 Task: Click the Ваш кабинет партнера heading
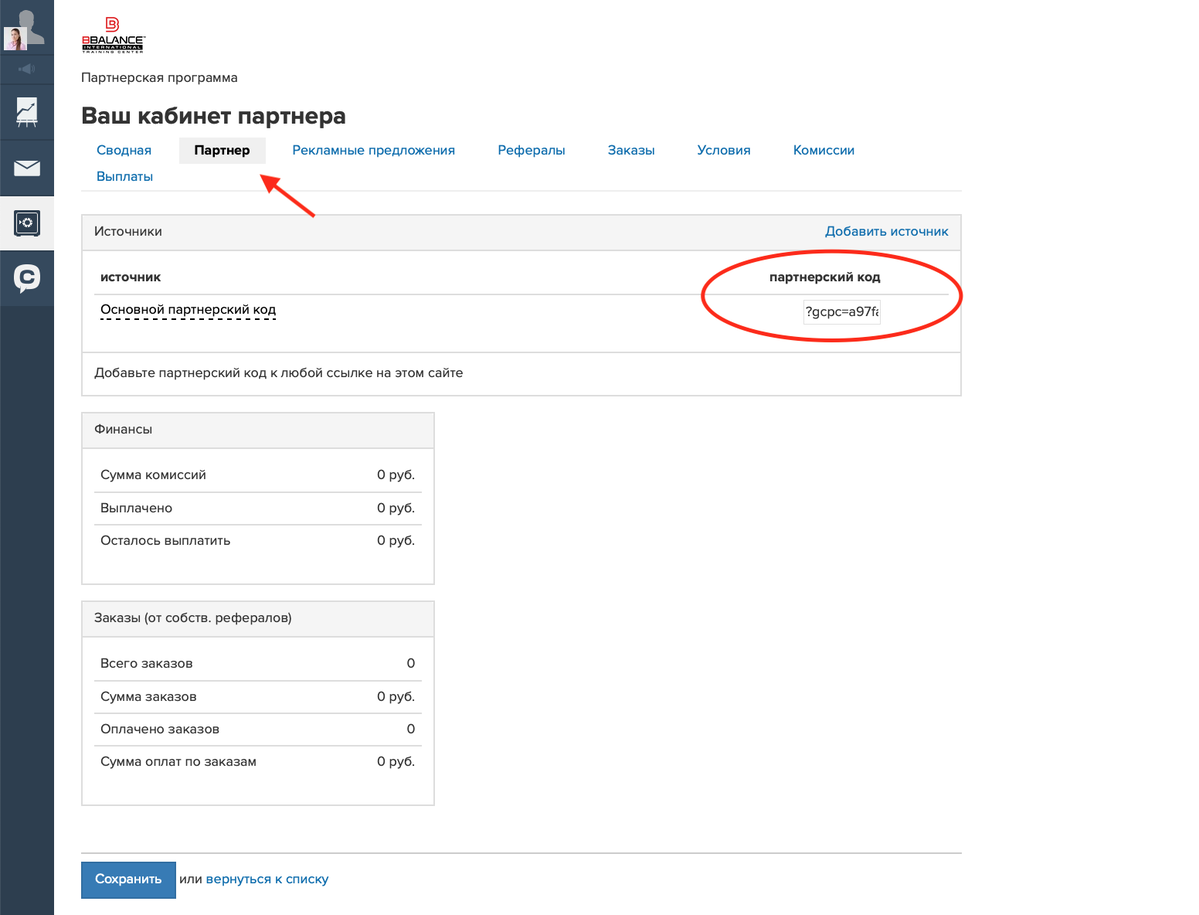pyautogui.click(x=213, y=116)
